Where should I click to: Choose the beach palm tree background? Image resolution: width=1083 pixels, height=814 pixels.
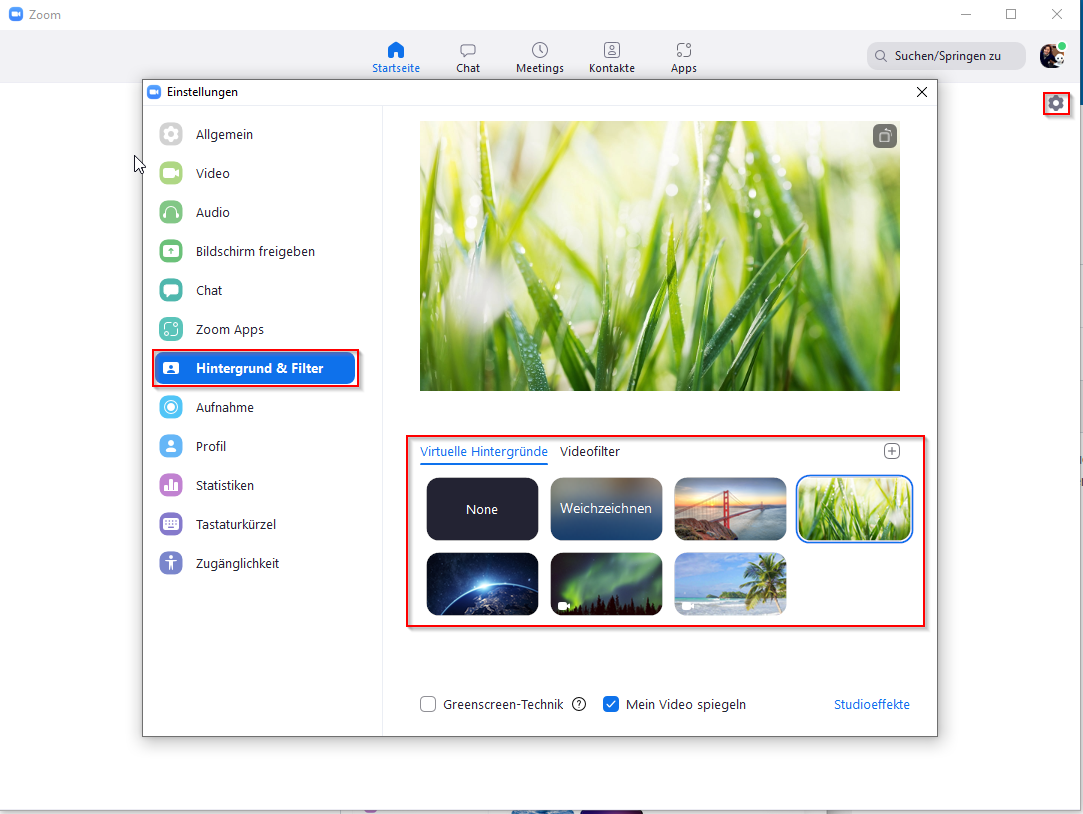(x=730, y=583)
